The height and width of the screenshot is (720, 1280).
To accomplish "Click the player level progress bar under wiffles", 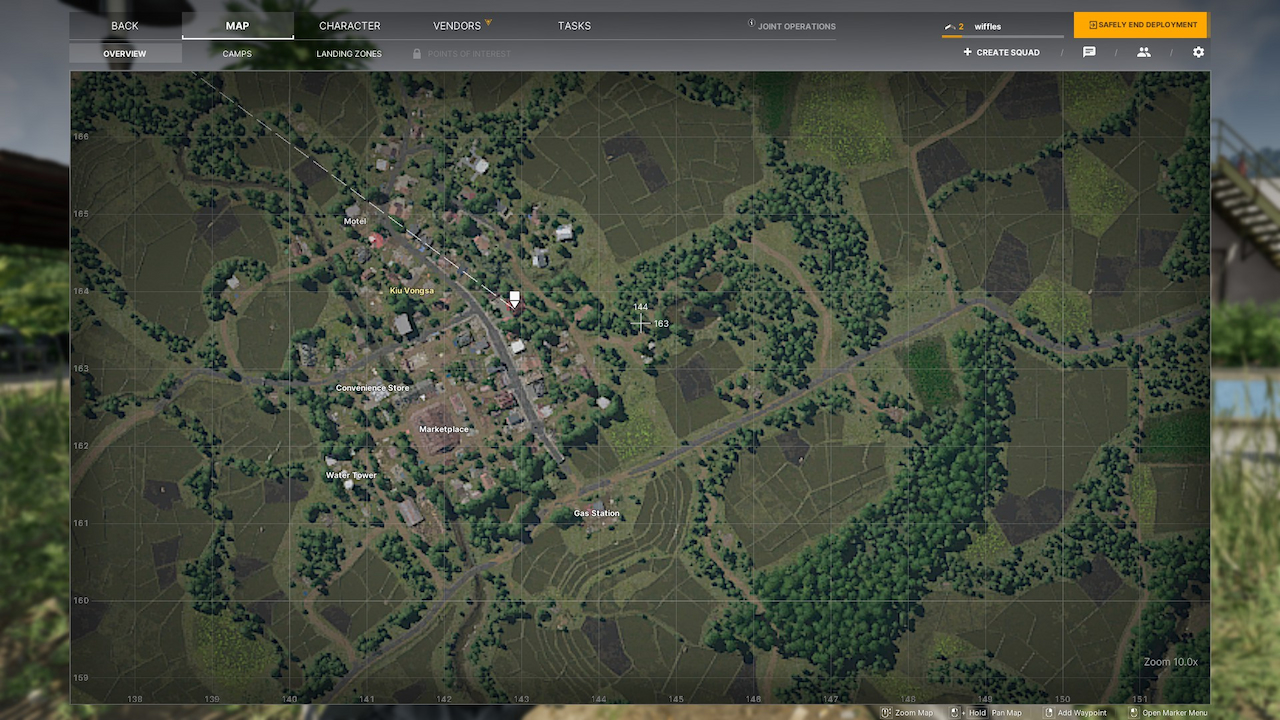I will 1000,37.
